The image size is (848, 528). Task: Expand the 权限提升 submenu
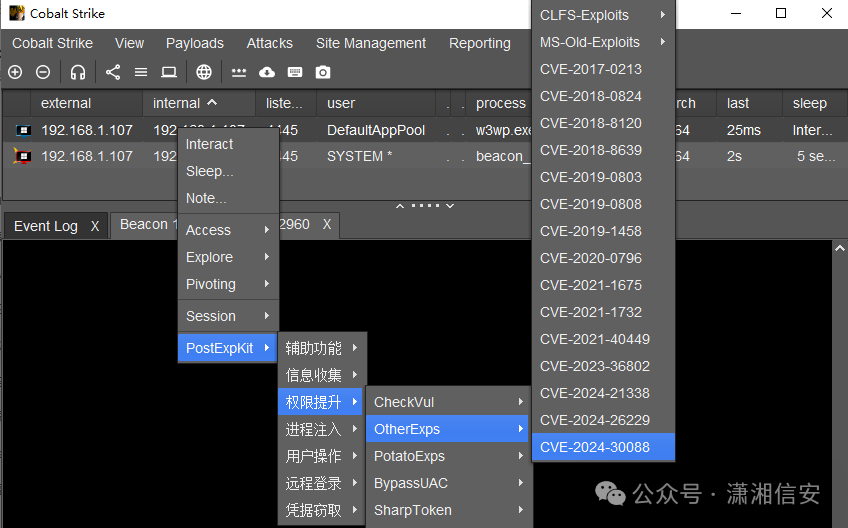pos(320,402)
